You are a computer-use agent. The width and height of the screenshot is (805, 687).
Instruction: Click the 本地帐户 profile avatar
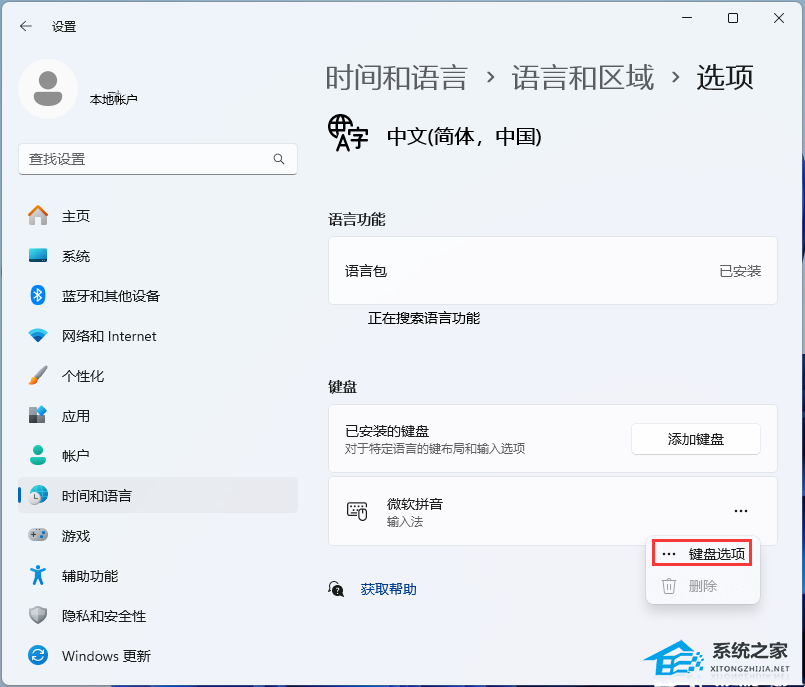pyautogui.click(x=48, y=89)
